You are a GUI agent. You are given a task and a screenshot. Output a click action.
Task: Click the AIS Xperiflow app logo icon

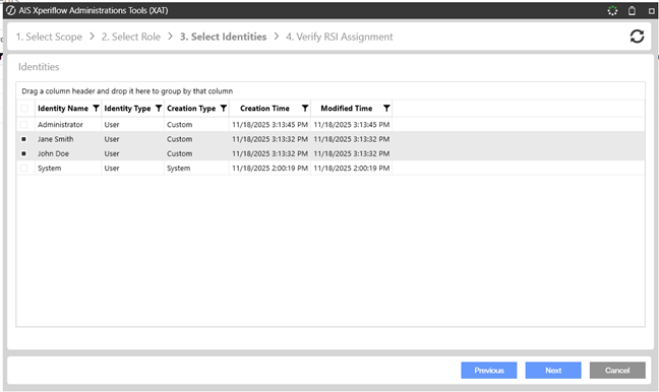[11, 11]
